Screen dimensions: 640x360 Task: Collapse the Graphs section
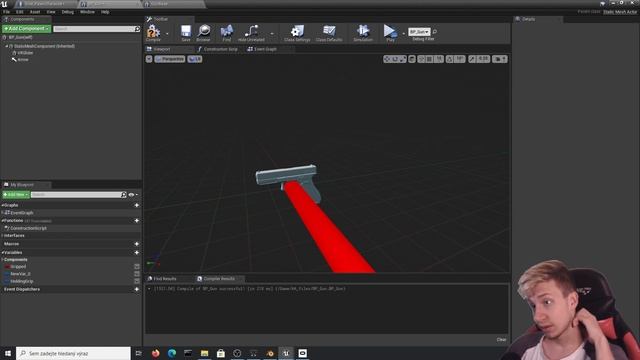[2, 205]
